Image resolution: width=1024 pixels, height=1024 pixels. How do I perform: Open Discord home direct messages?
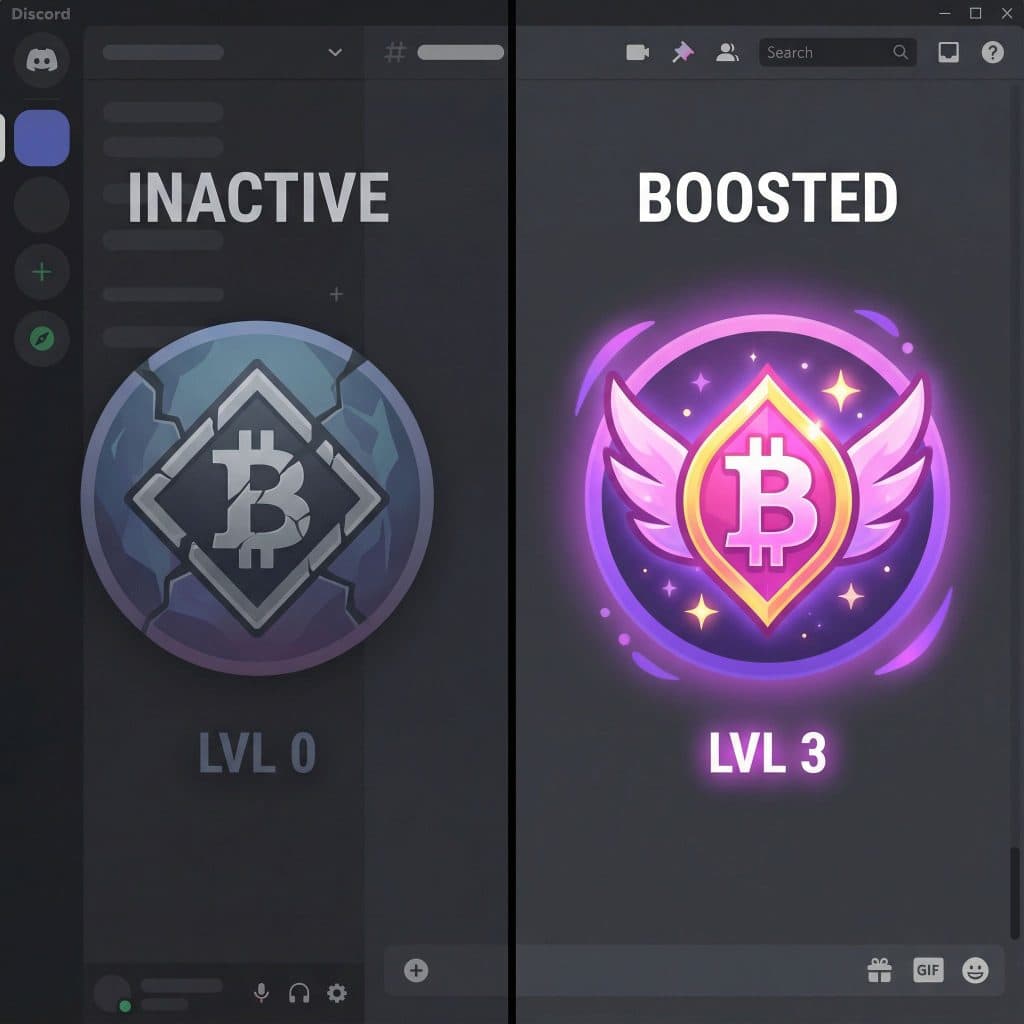(x=41, y=60)
